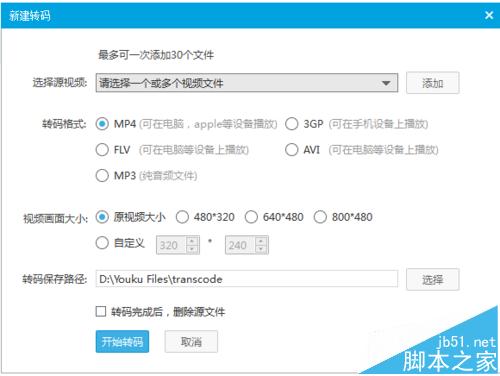Click the custom height field showing 240
The height and width of the screenshot is (376, 500).
tap(240, 245)
